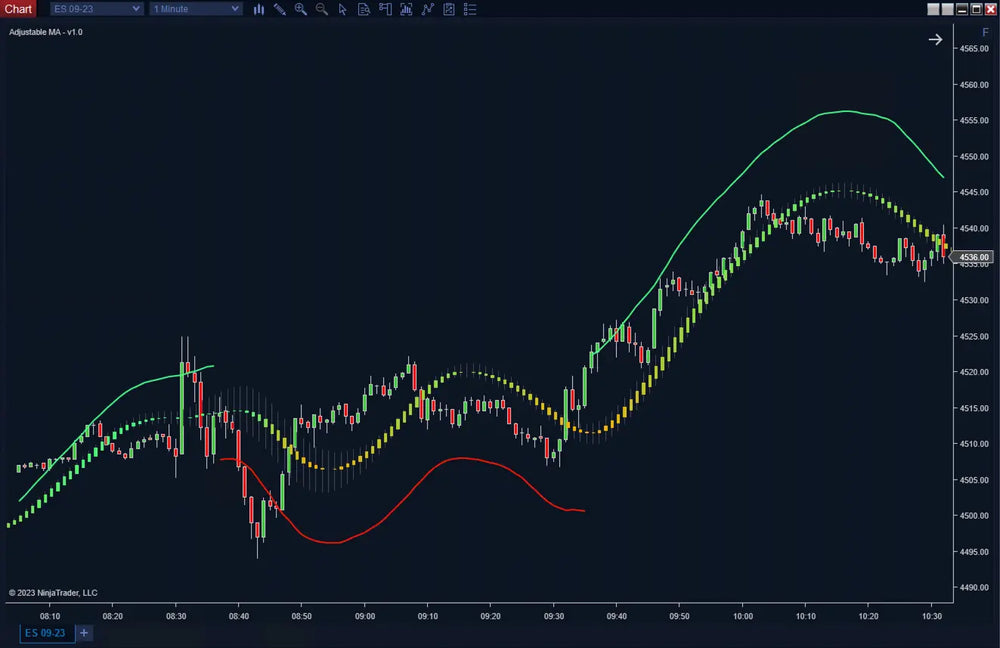Click the Chart title label
The image size is (1000, 648).
(x=18, y=9)
